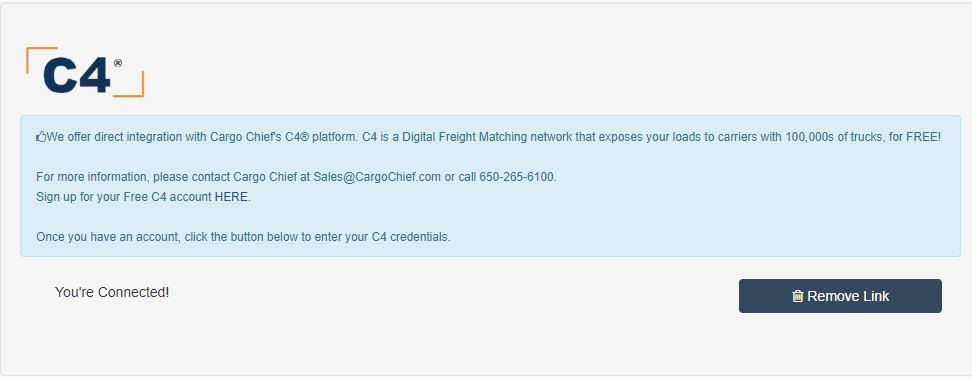This screenshot has width=977, height=380.
Task: Click the trash can icon on Remove Link
Action: (798, 296)
